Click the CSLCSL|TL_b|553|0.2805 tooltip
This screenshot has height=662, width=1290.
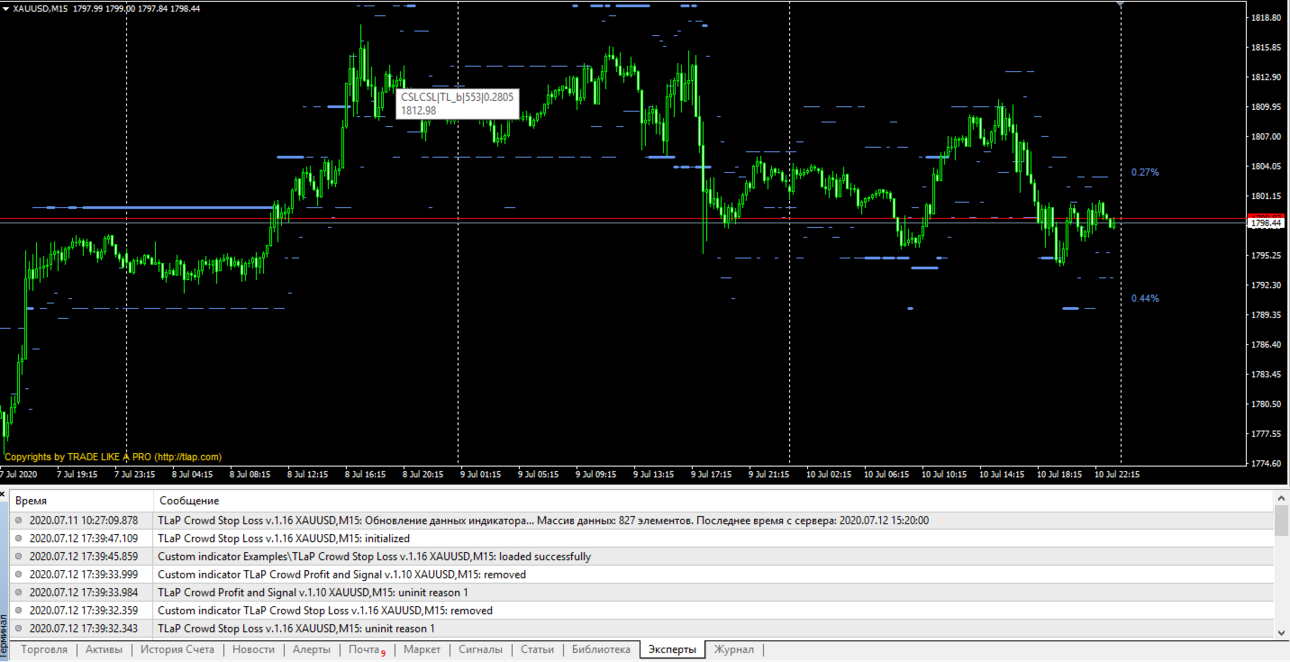click(x=457, y=103)
